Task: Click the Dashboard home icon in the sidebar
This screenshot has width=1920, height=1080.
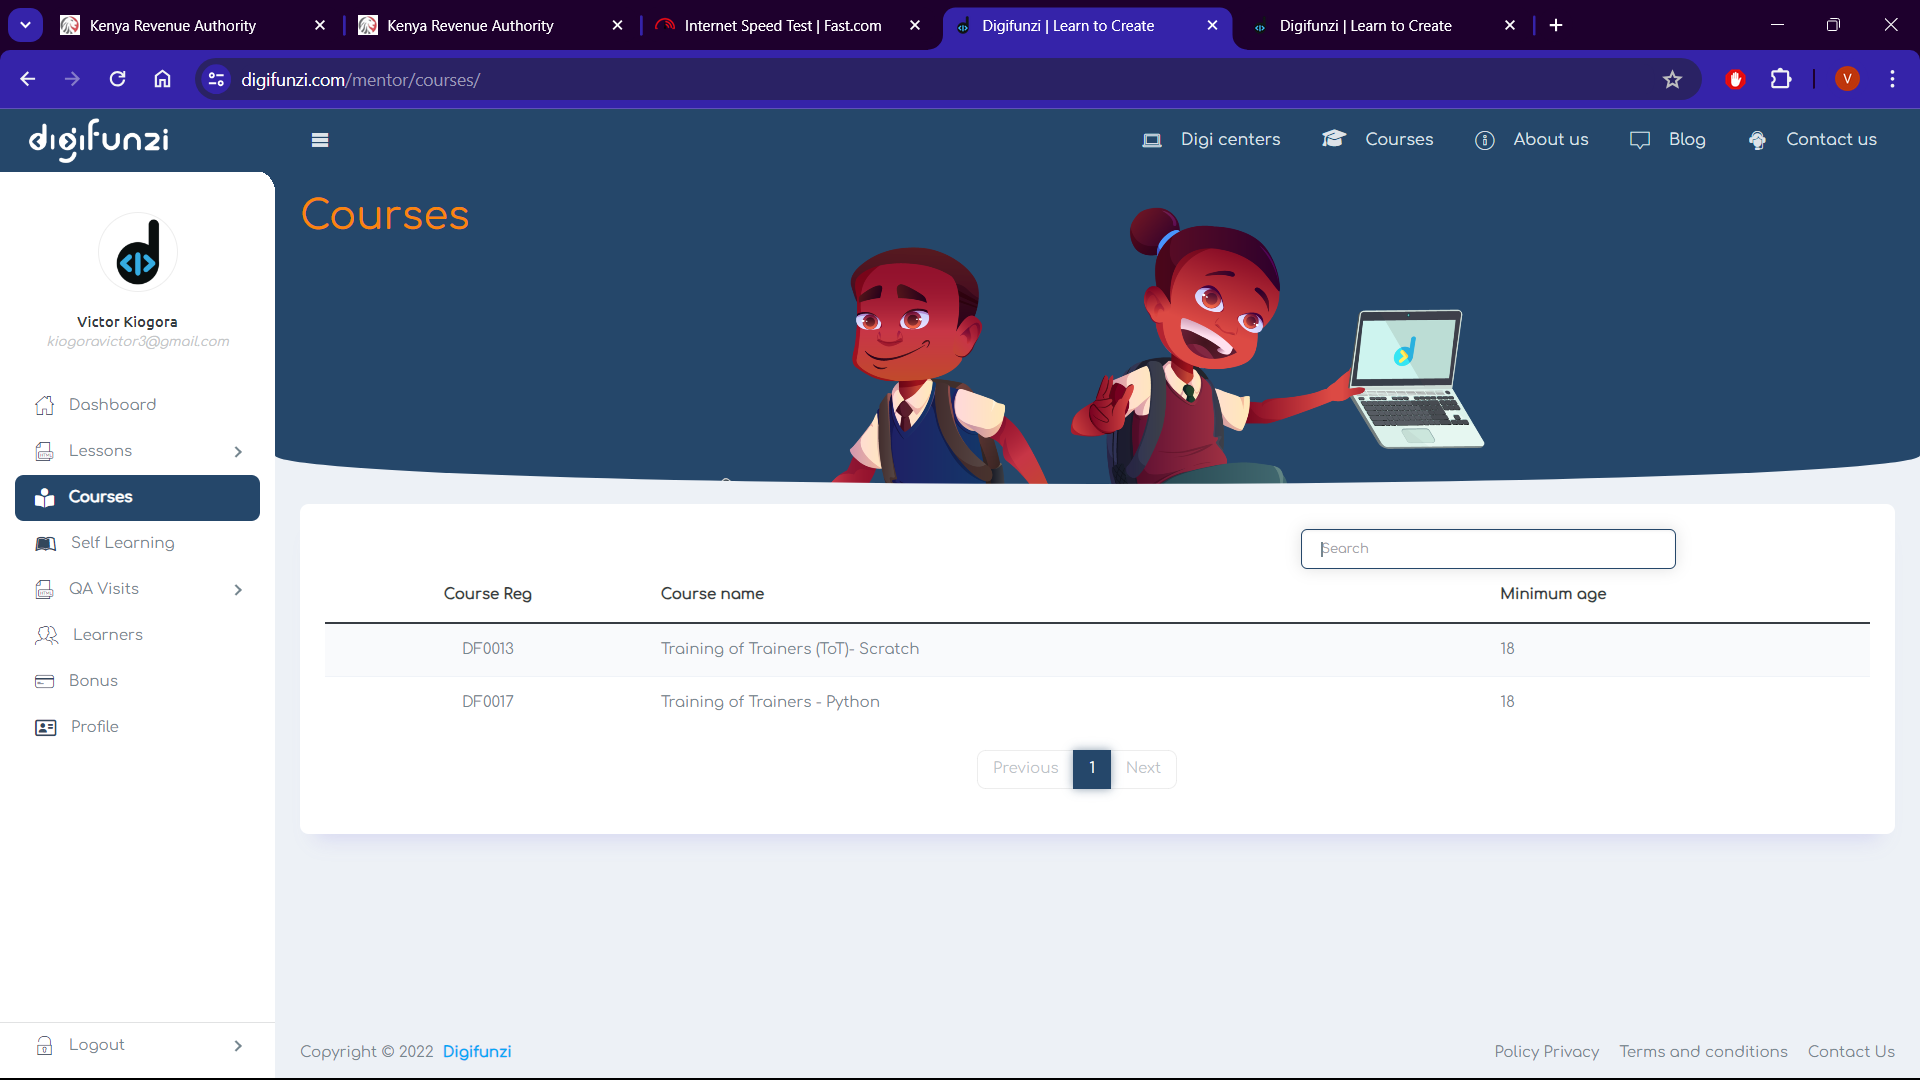Action: [44, 405]
